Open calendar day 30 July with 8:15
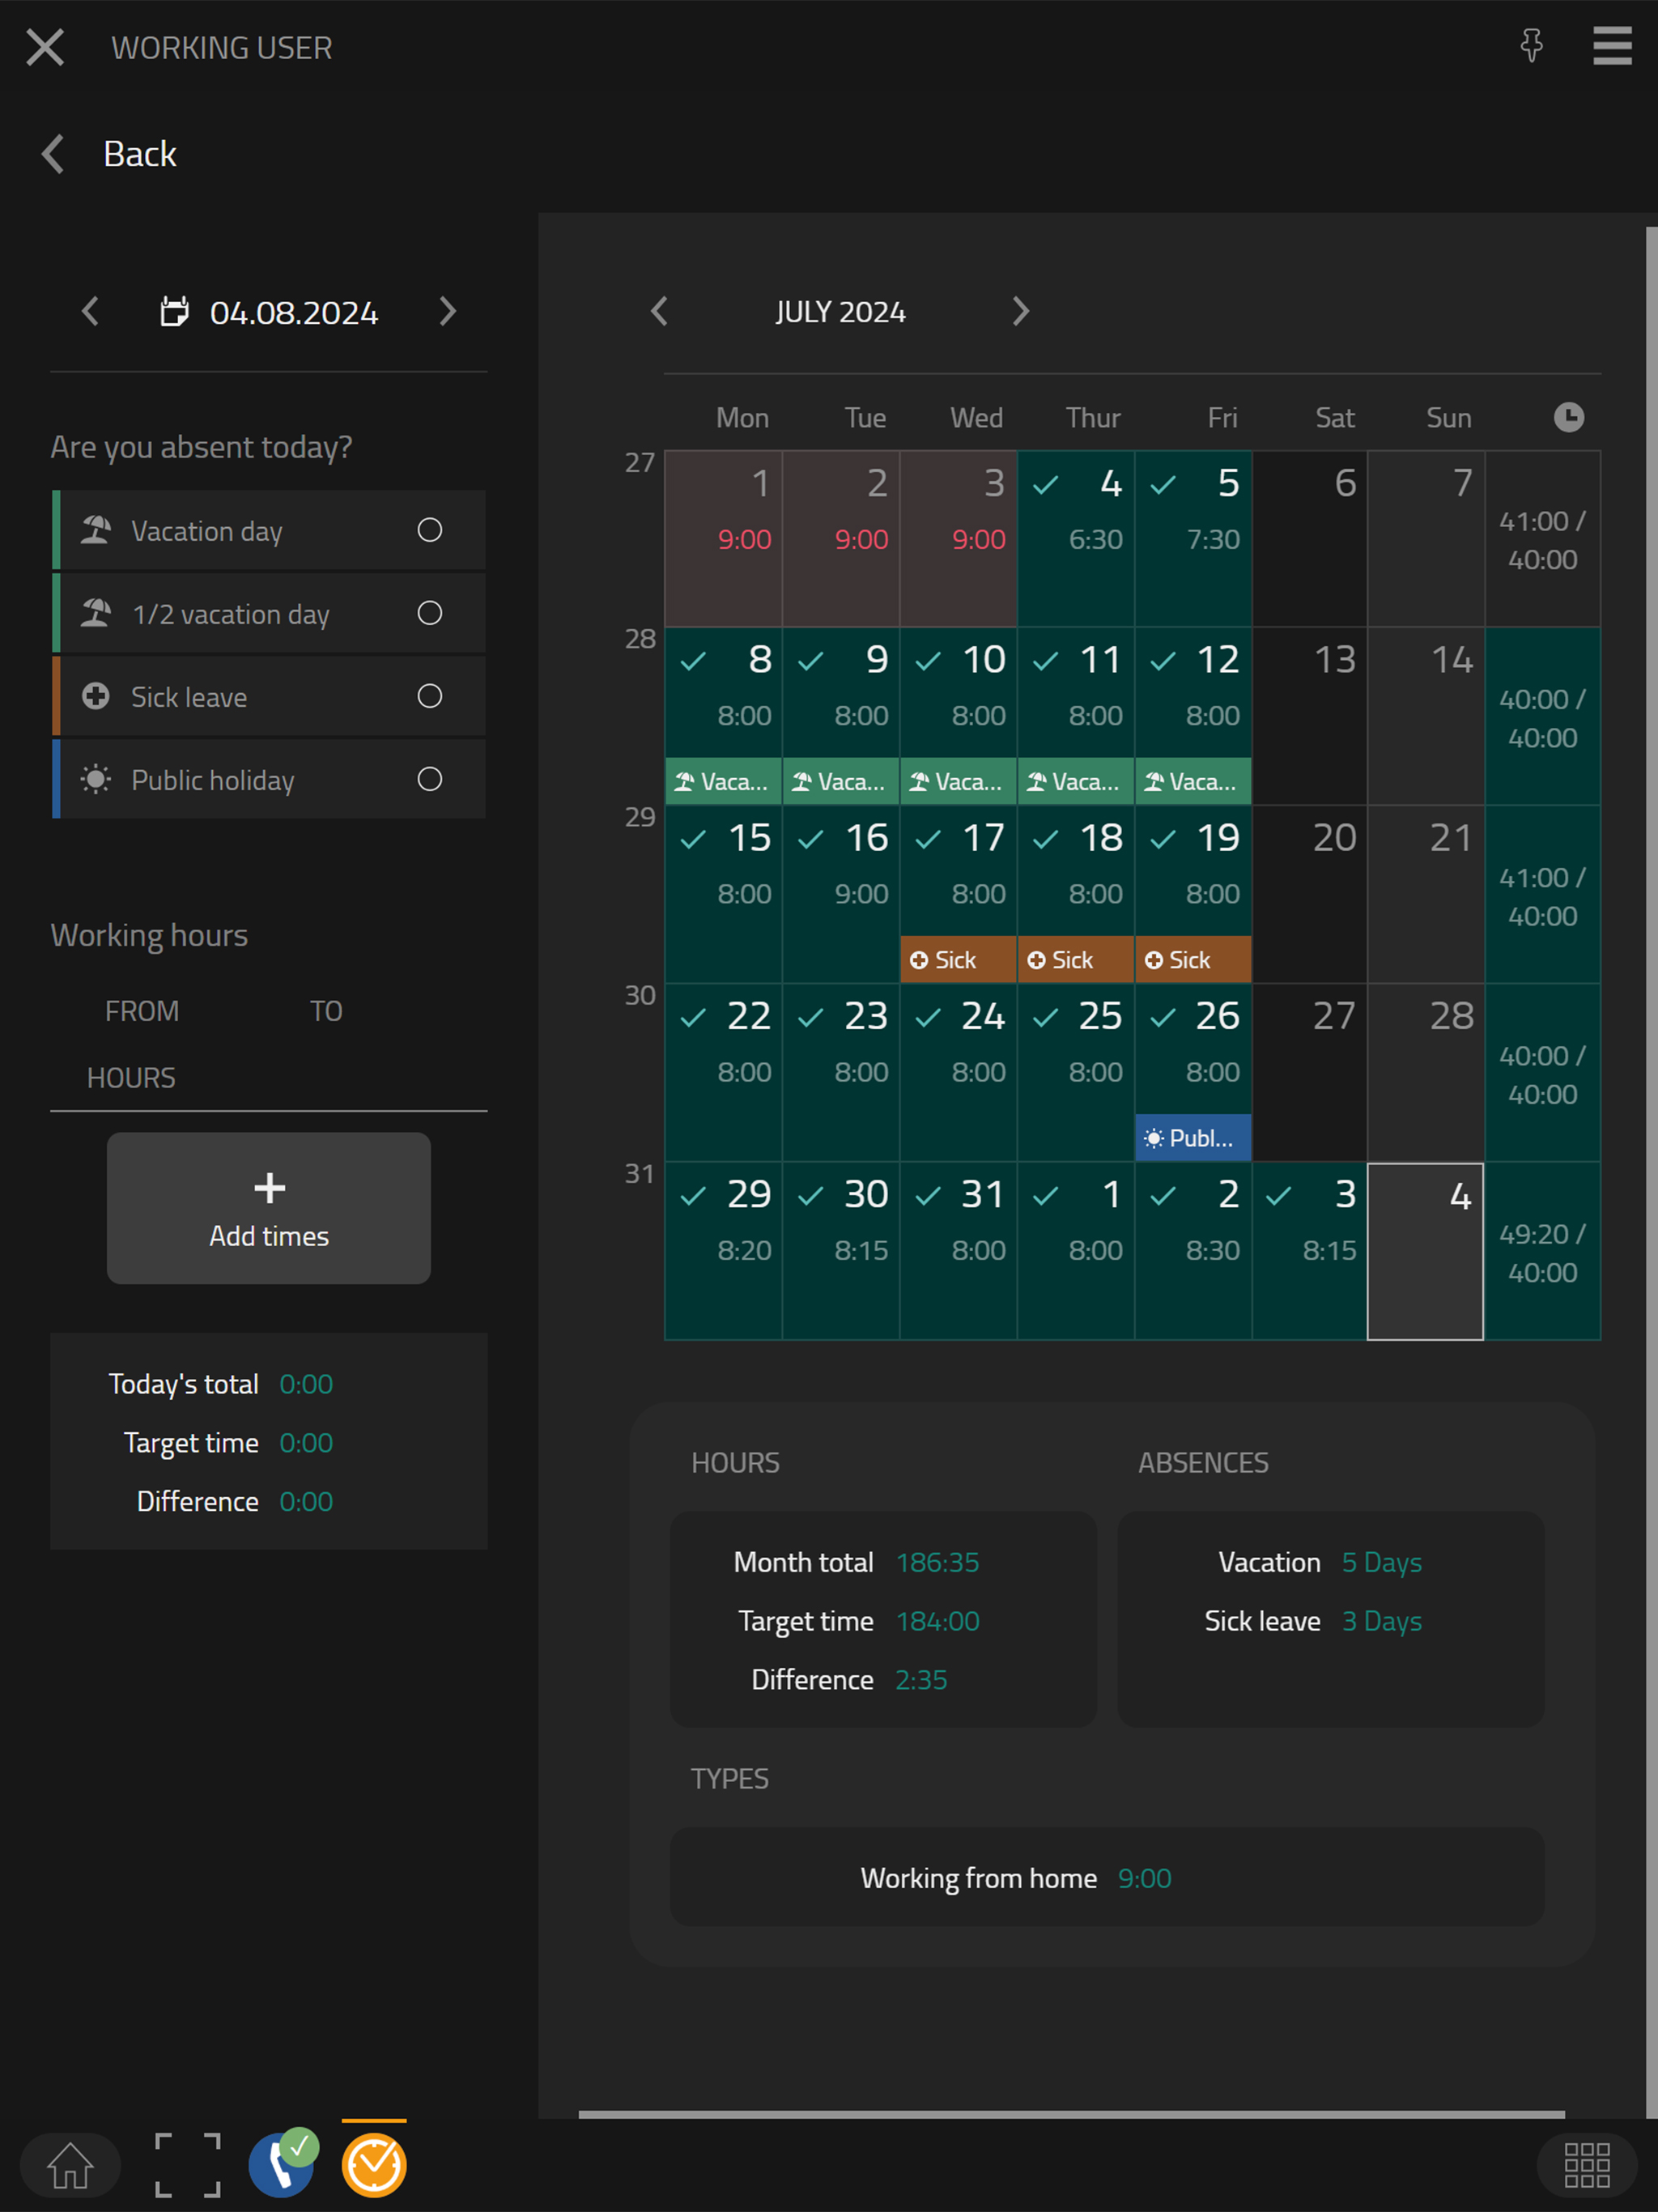Viewport: 1658px width, 2212px height. point(841,1250)
